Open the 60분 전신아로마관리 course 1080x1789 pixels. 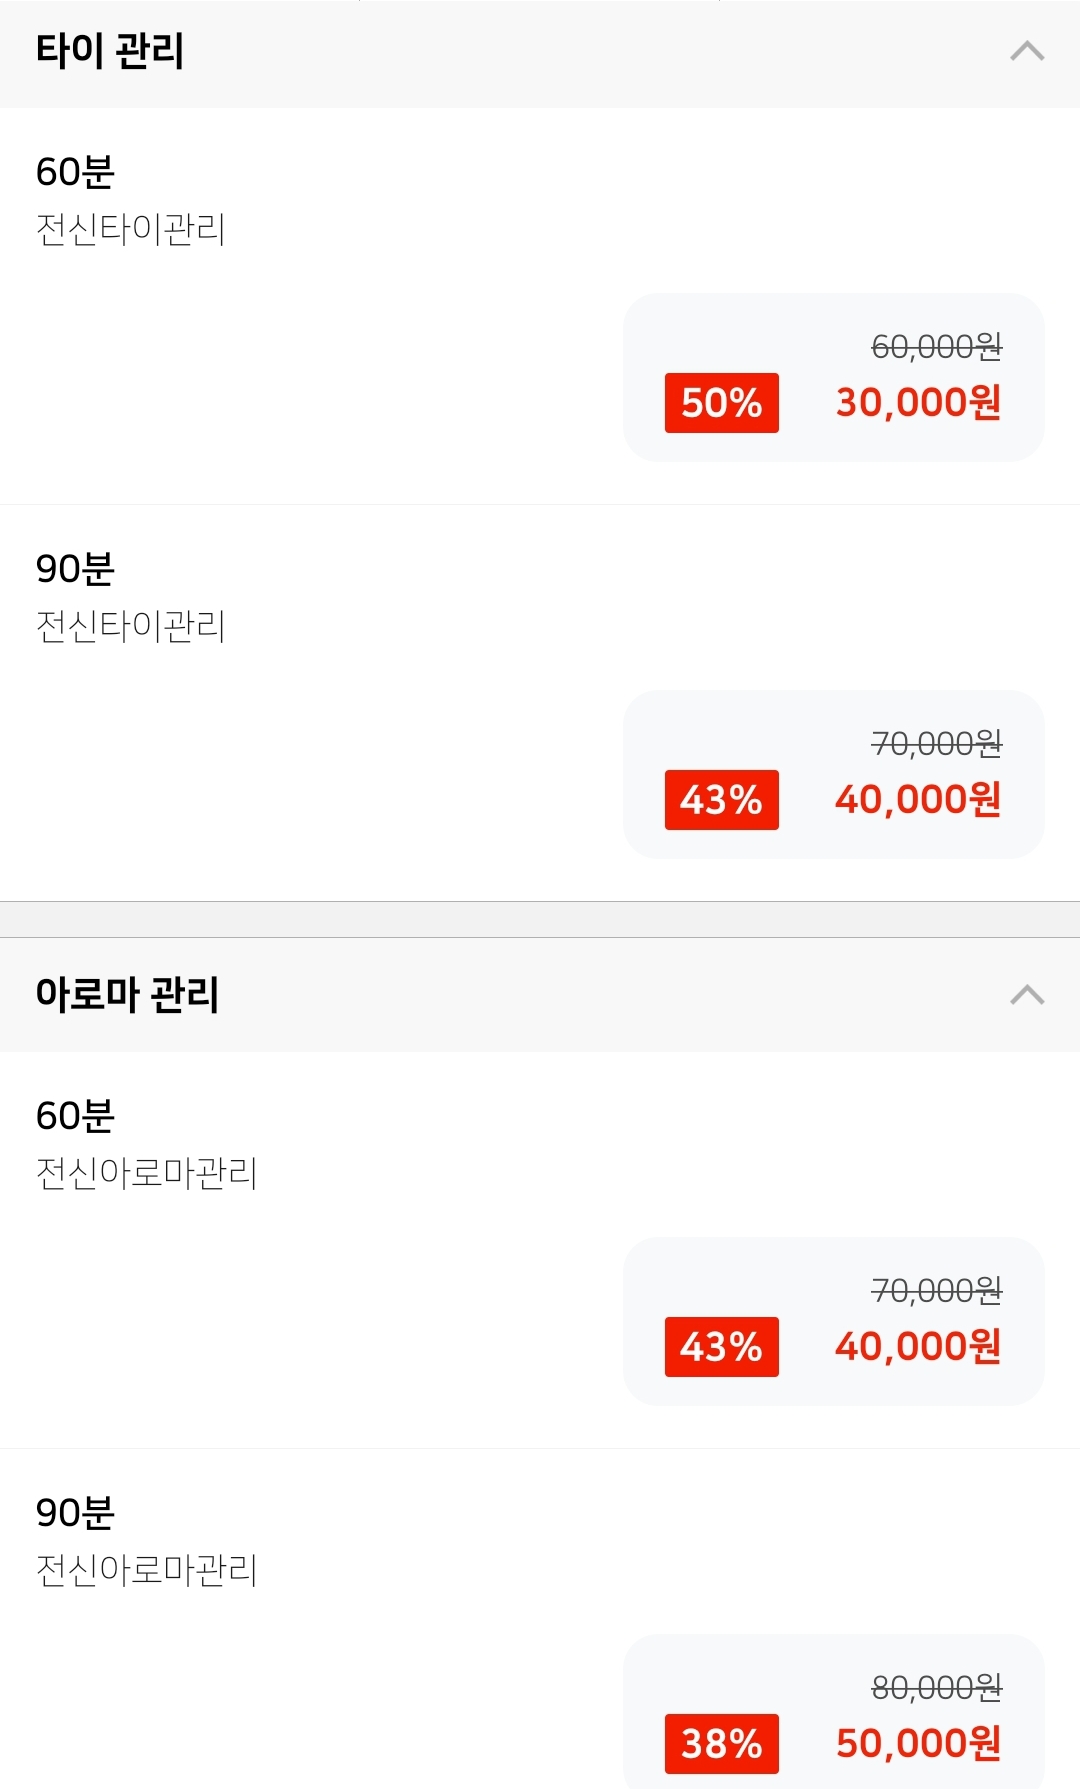pyautogui.click(x=146, y=1144)
